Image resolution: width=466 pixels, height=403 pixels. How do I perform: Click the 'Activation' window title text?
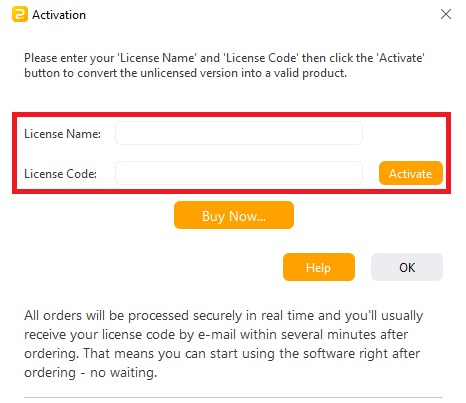click(x=59, y=15)
